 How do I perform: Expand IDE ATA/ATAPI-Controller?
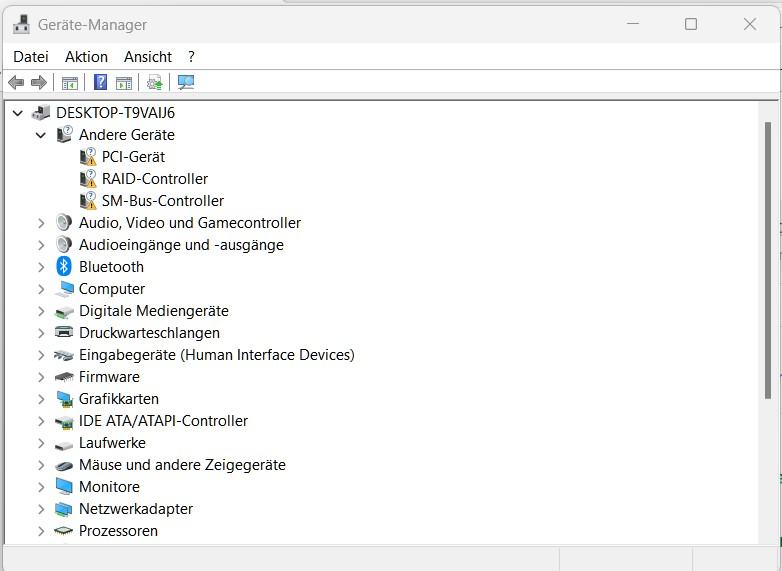click(41, 421)
